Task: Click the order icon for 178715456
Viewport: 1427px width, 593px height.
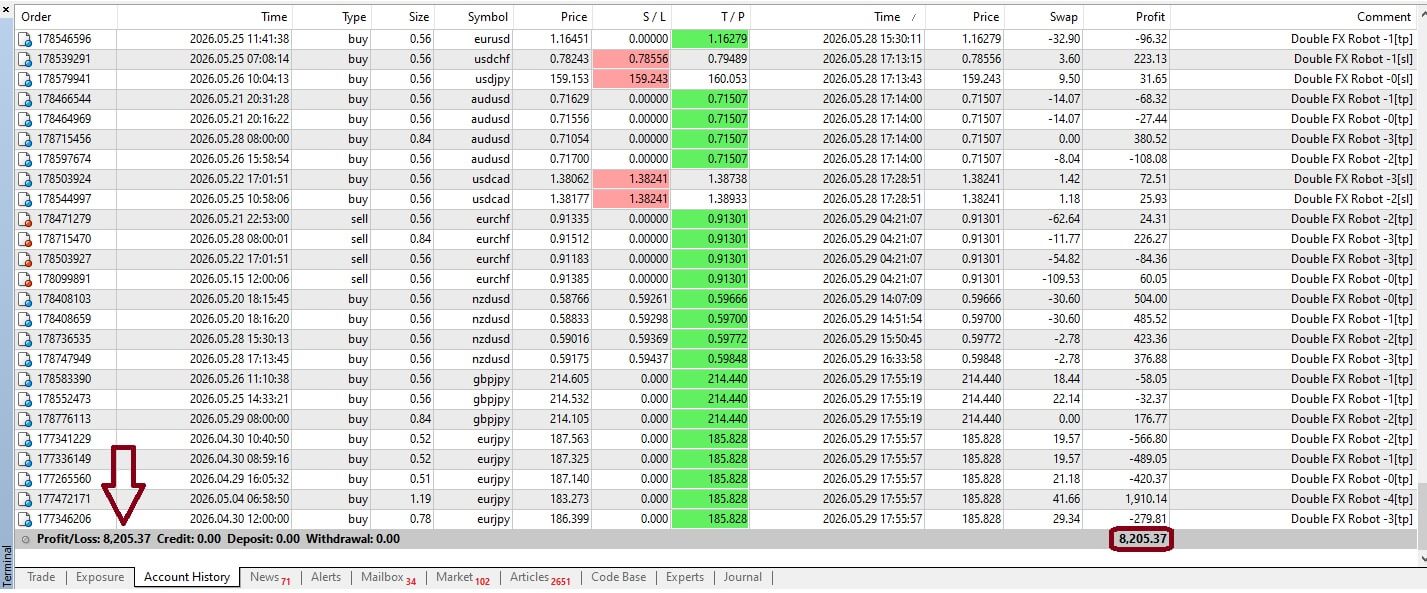Action: [x=26, y=139]
